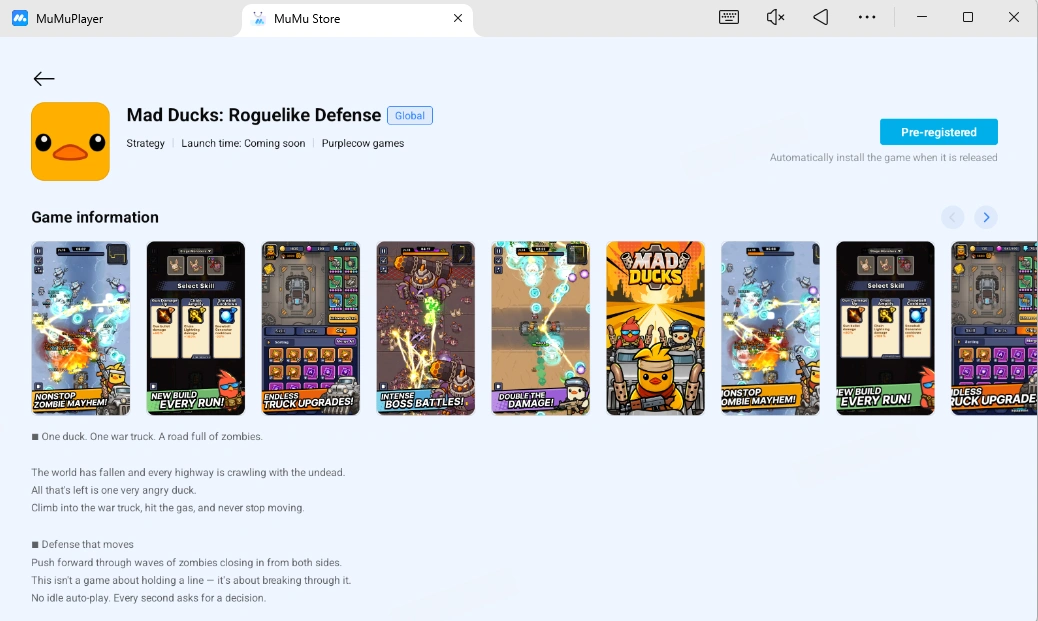Click the triangular back navigation icon in title bar
This screenshot has height=621, width=1038.
pyautogui.click(x=821, y=17)
